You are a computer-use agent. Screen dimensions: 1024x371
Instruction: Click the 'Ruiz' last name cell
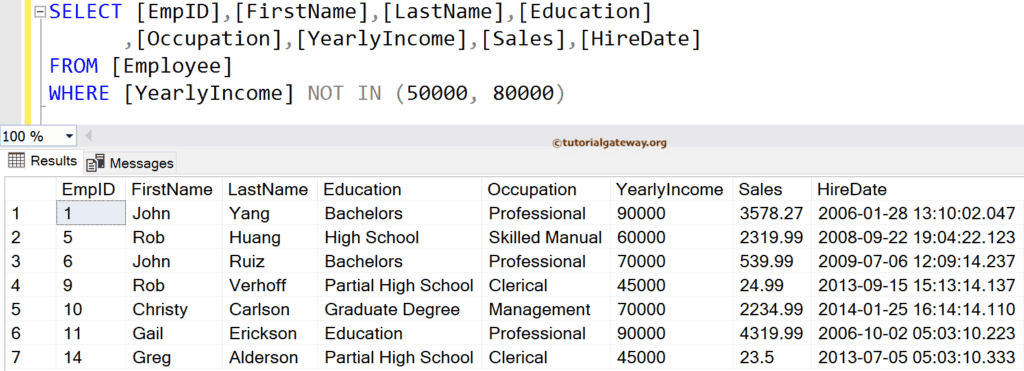point(270,261)
